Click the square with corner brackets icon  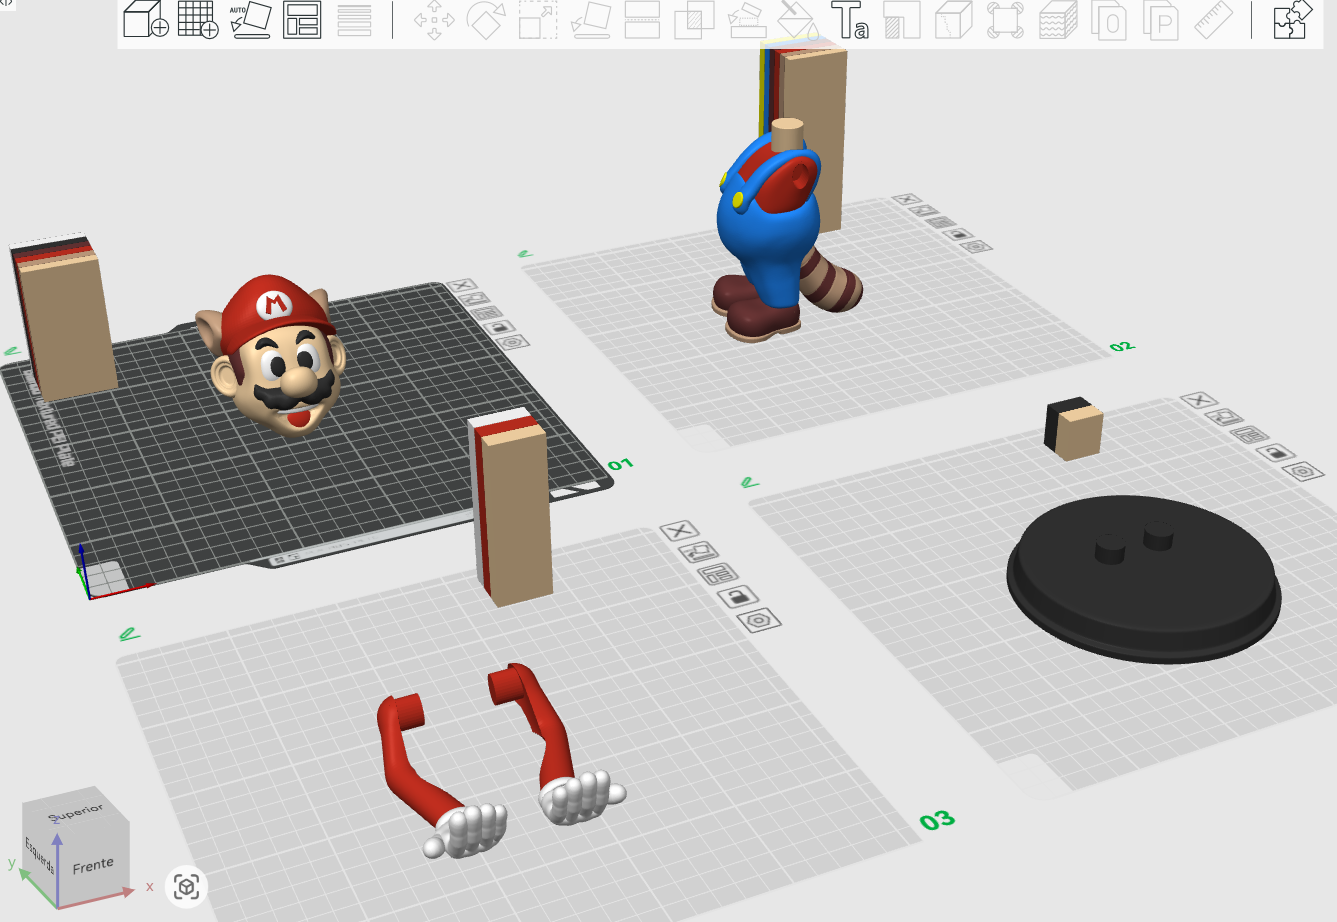point(1006,20)
